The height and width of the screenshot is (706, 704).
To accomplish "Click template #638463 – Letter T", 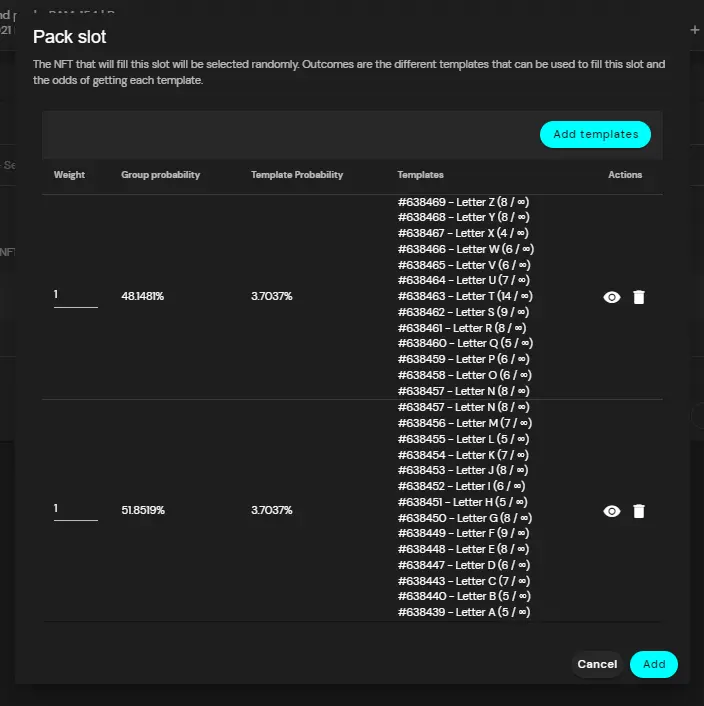I will 465,296.
